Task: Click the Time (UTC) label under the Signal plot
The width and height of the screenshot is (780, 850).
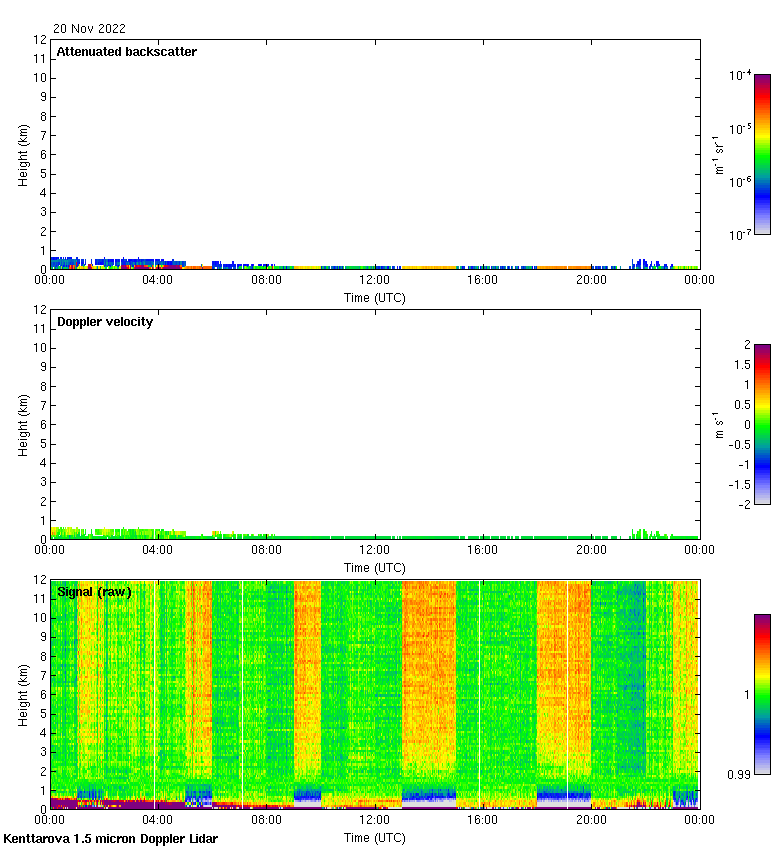Action: [x=375, y=837]
